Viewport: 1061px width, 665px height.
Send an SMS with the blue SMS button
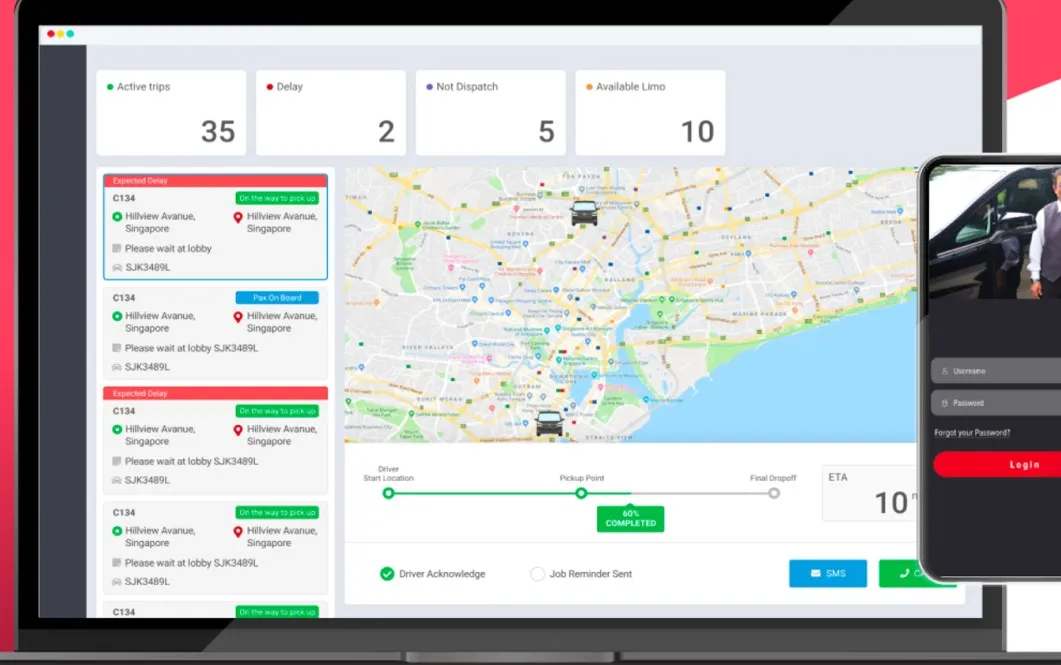pyautogui.click(x=828, y=573)
